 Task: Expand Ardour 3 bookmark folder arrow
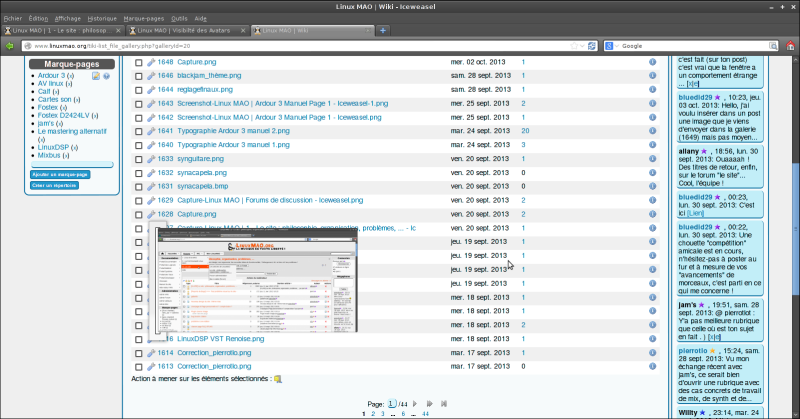click(x=70, y=76)
